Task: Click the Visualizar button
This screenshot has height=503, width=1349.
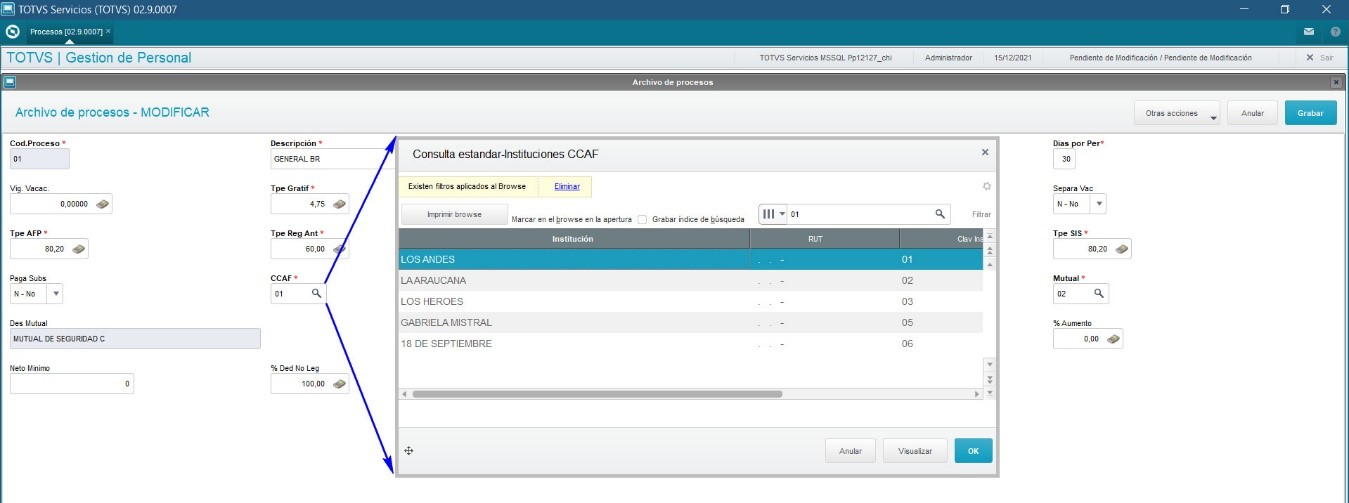Action: tap(915, 451)
